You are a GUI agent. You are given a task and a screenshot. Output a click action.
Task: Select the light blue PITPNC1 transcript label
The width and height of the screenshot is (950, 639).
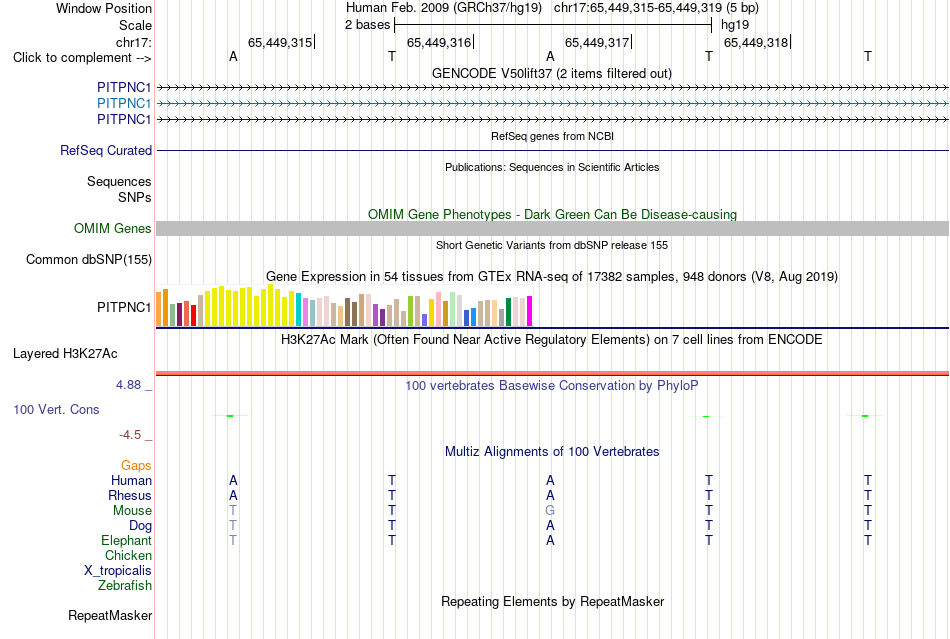click(x=124, y=104)
